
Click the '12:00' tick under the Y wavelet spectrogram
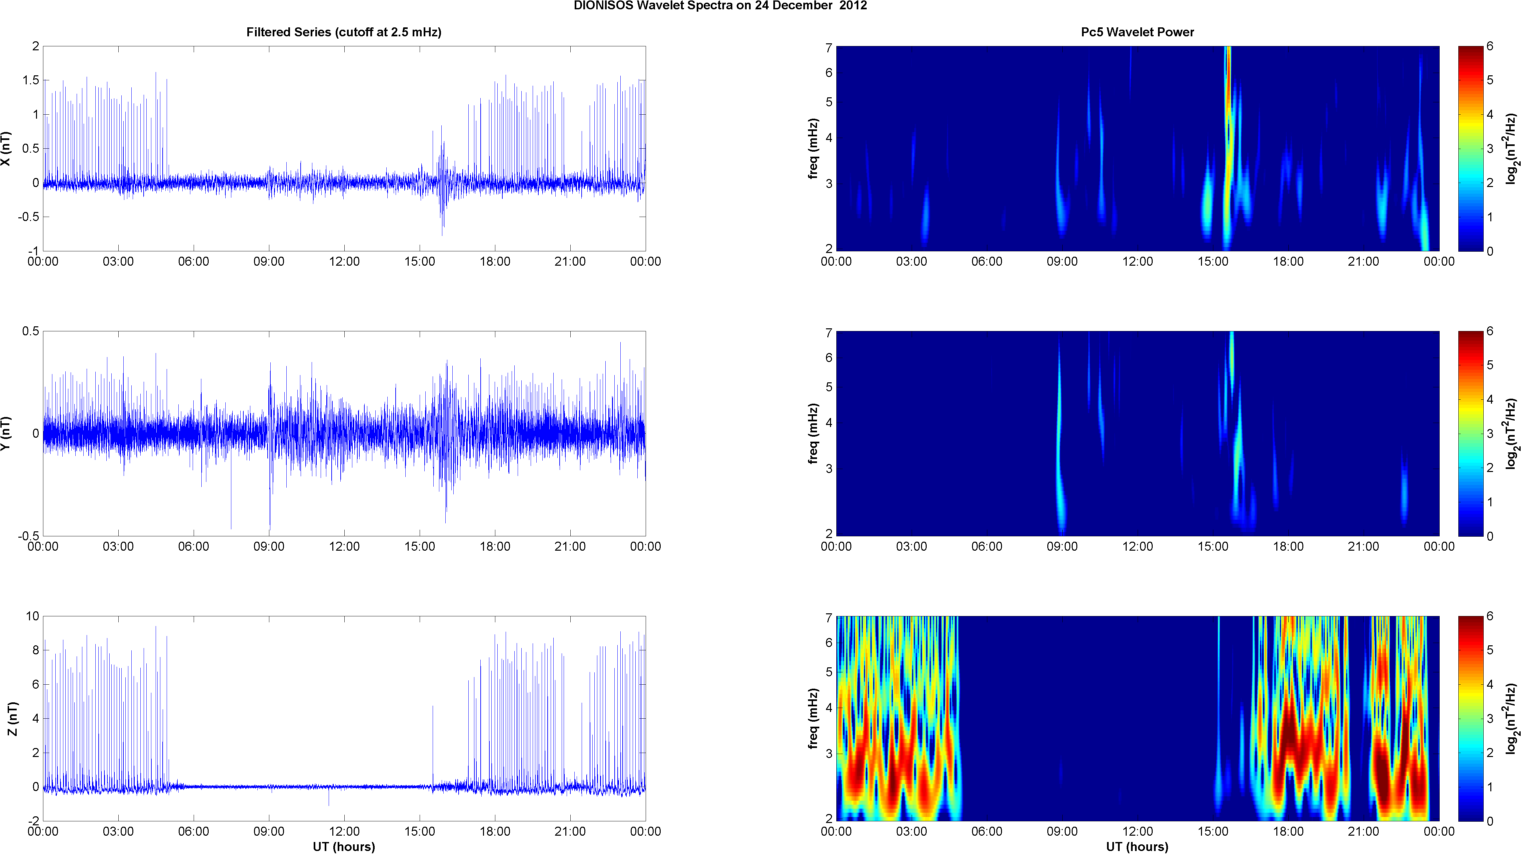[x=1137, y=547]
